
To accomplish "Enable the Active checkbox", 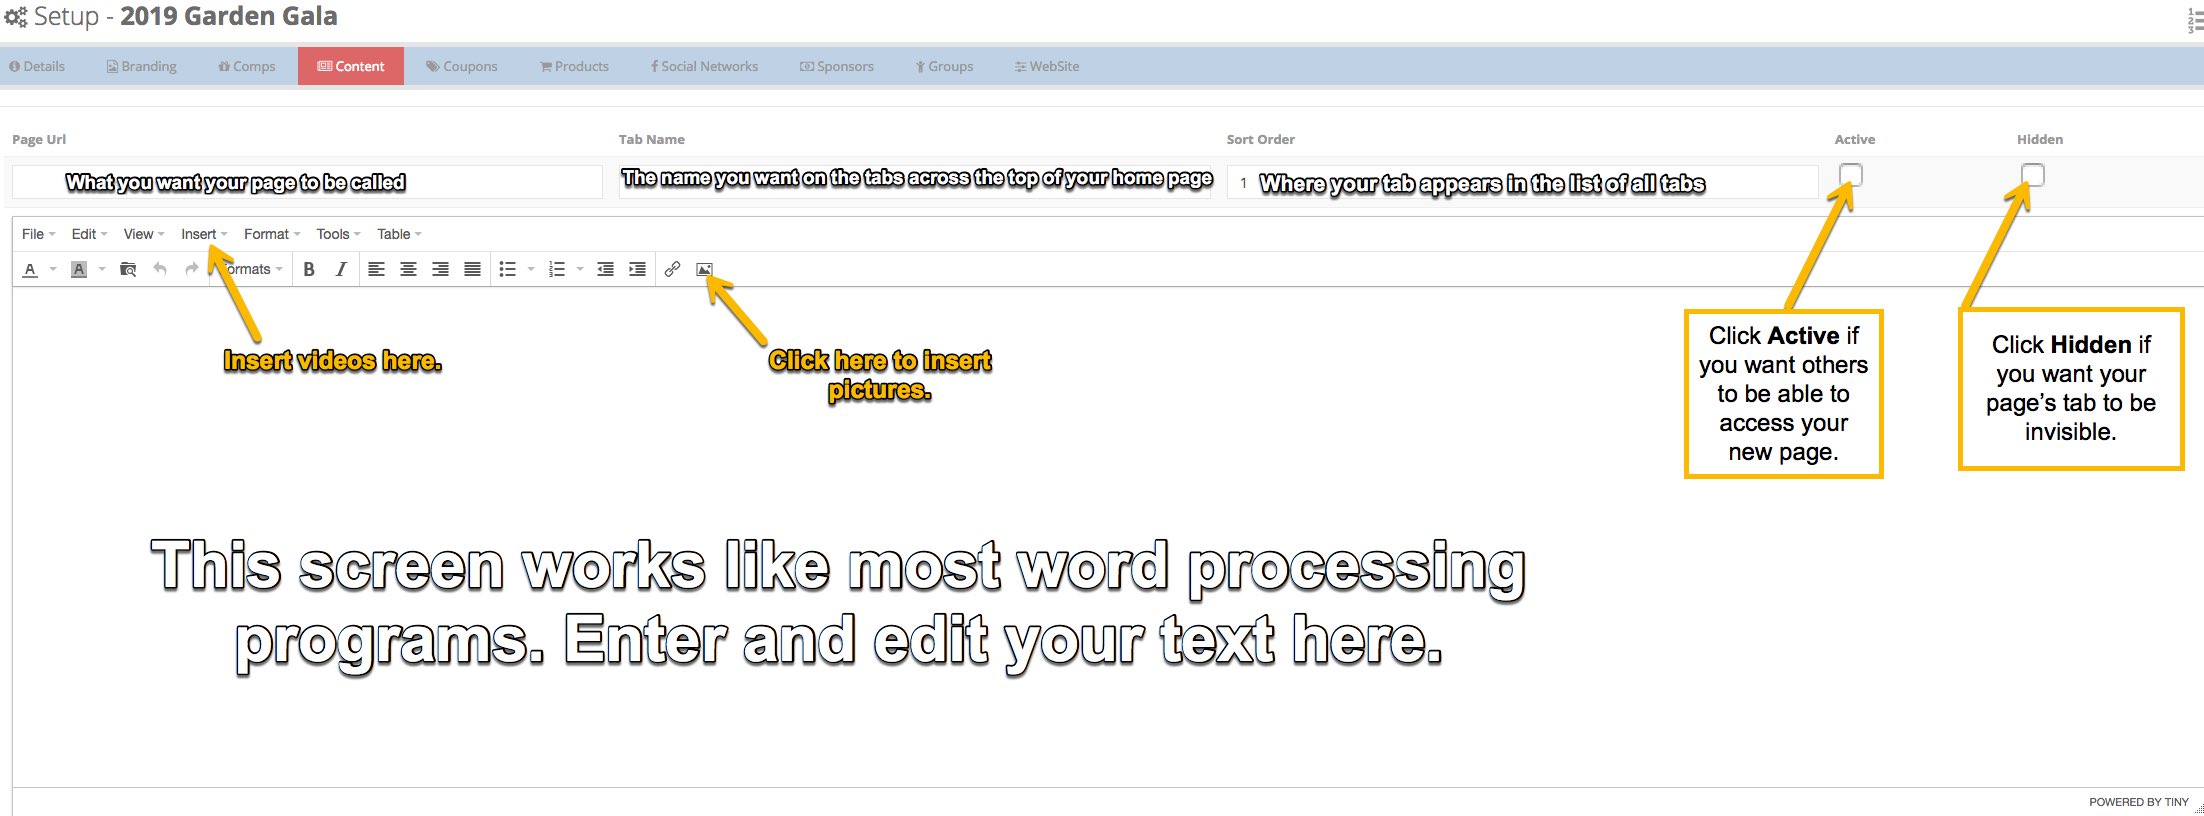I will [x=1851, y=175].
